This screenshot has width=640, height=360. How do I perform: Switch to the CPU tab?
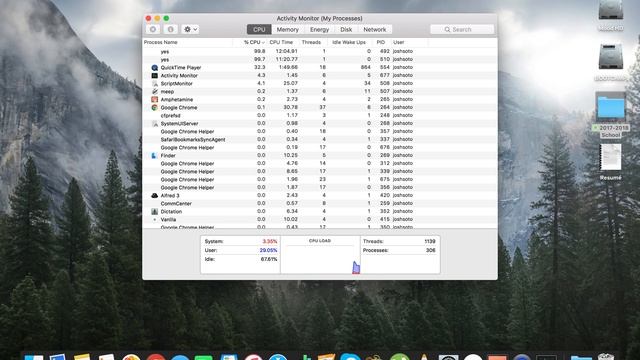pos(259,29)
